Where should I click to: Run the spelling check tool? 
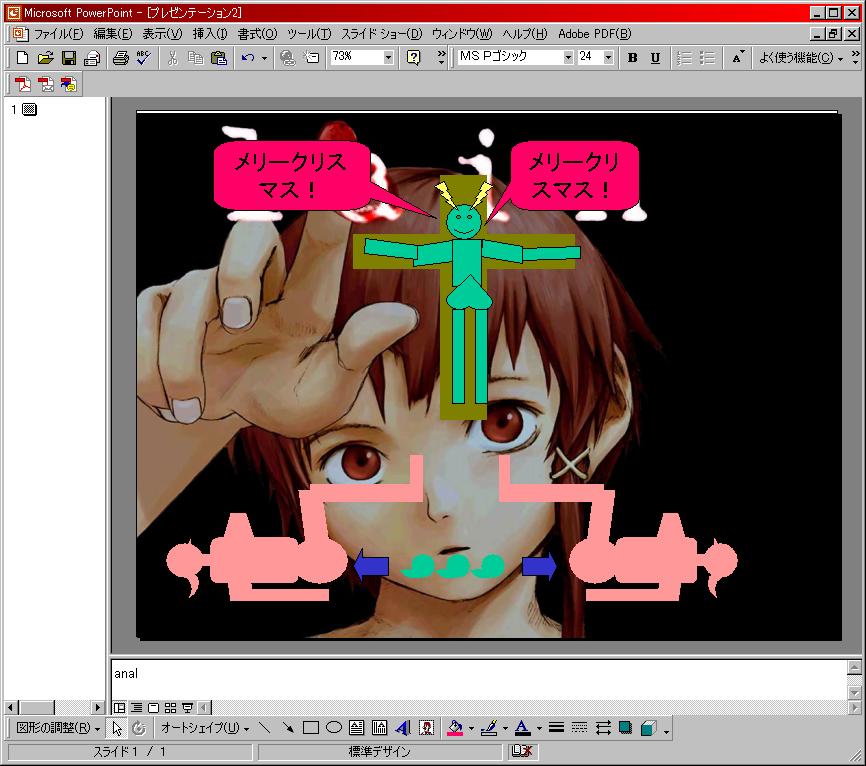143,58
